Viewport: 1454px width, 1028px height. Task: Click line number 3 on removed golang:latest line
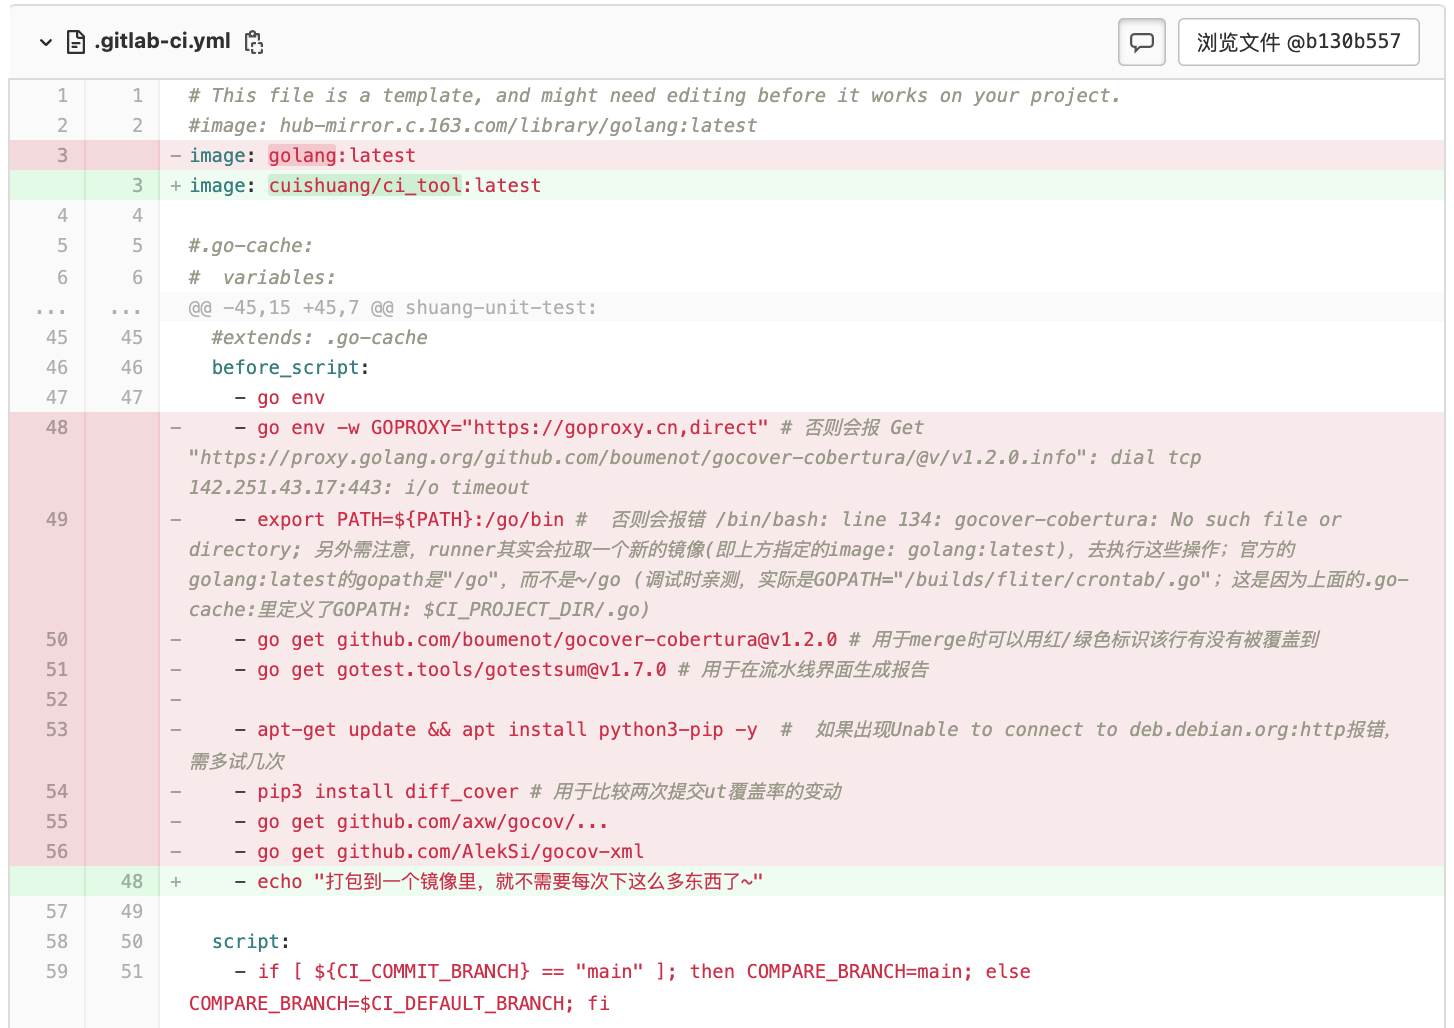pos(62,155)
